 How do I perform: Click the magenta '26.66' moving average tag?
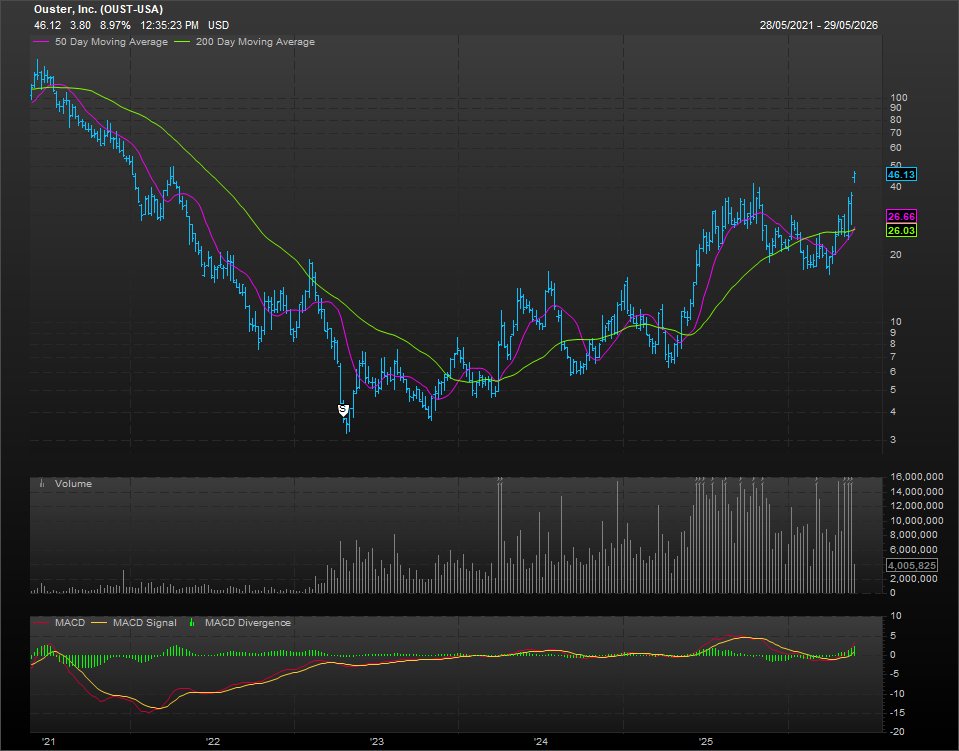pos(902,216)
